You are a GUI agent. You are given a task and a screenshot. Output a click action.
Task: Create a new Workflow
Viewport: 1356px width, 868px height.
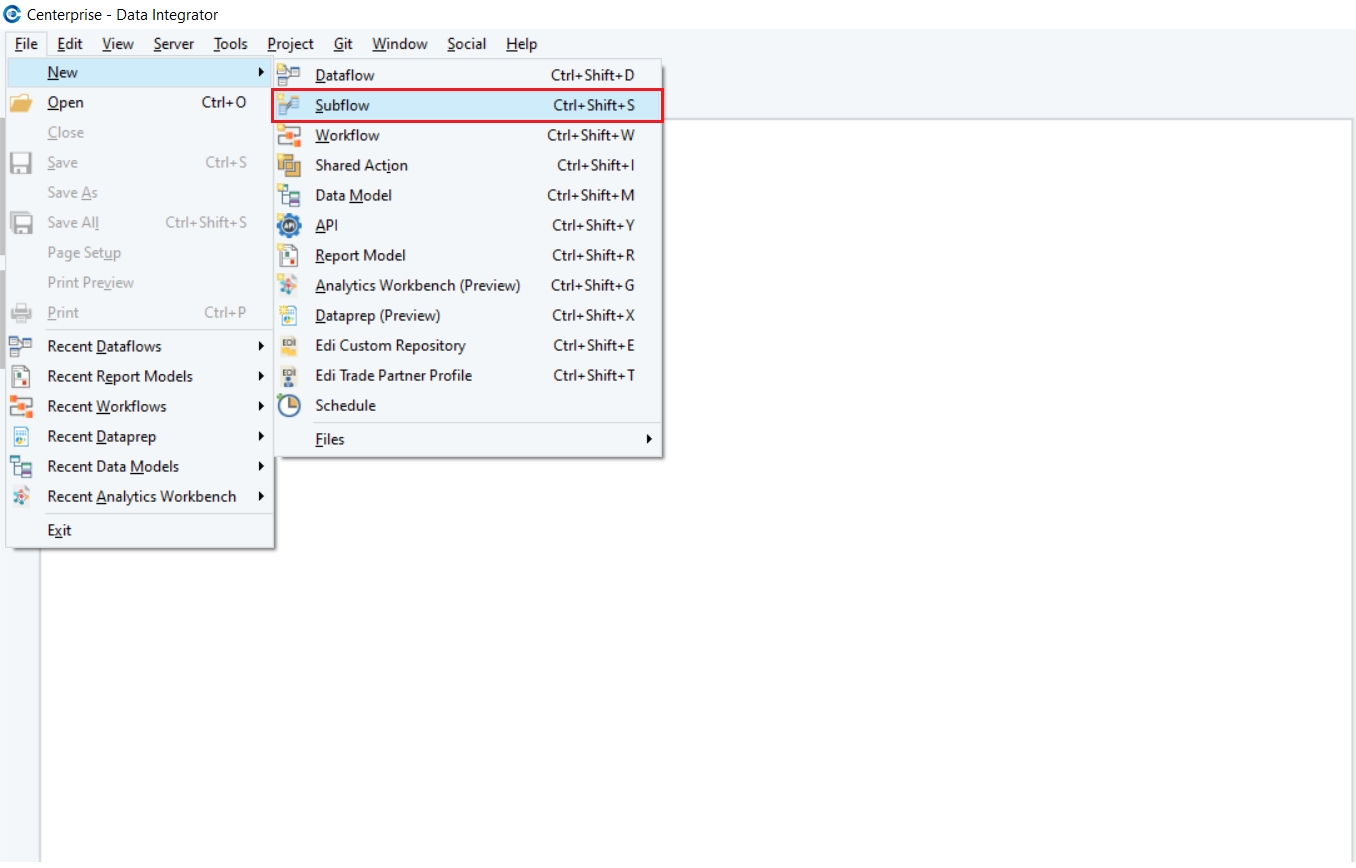(467, 135)
